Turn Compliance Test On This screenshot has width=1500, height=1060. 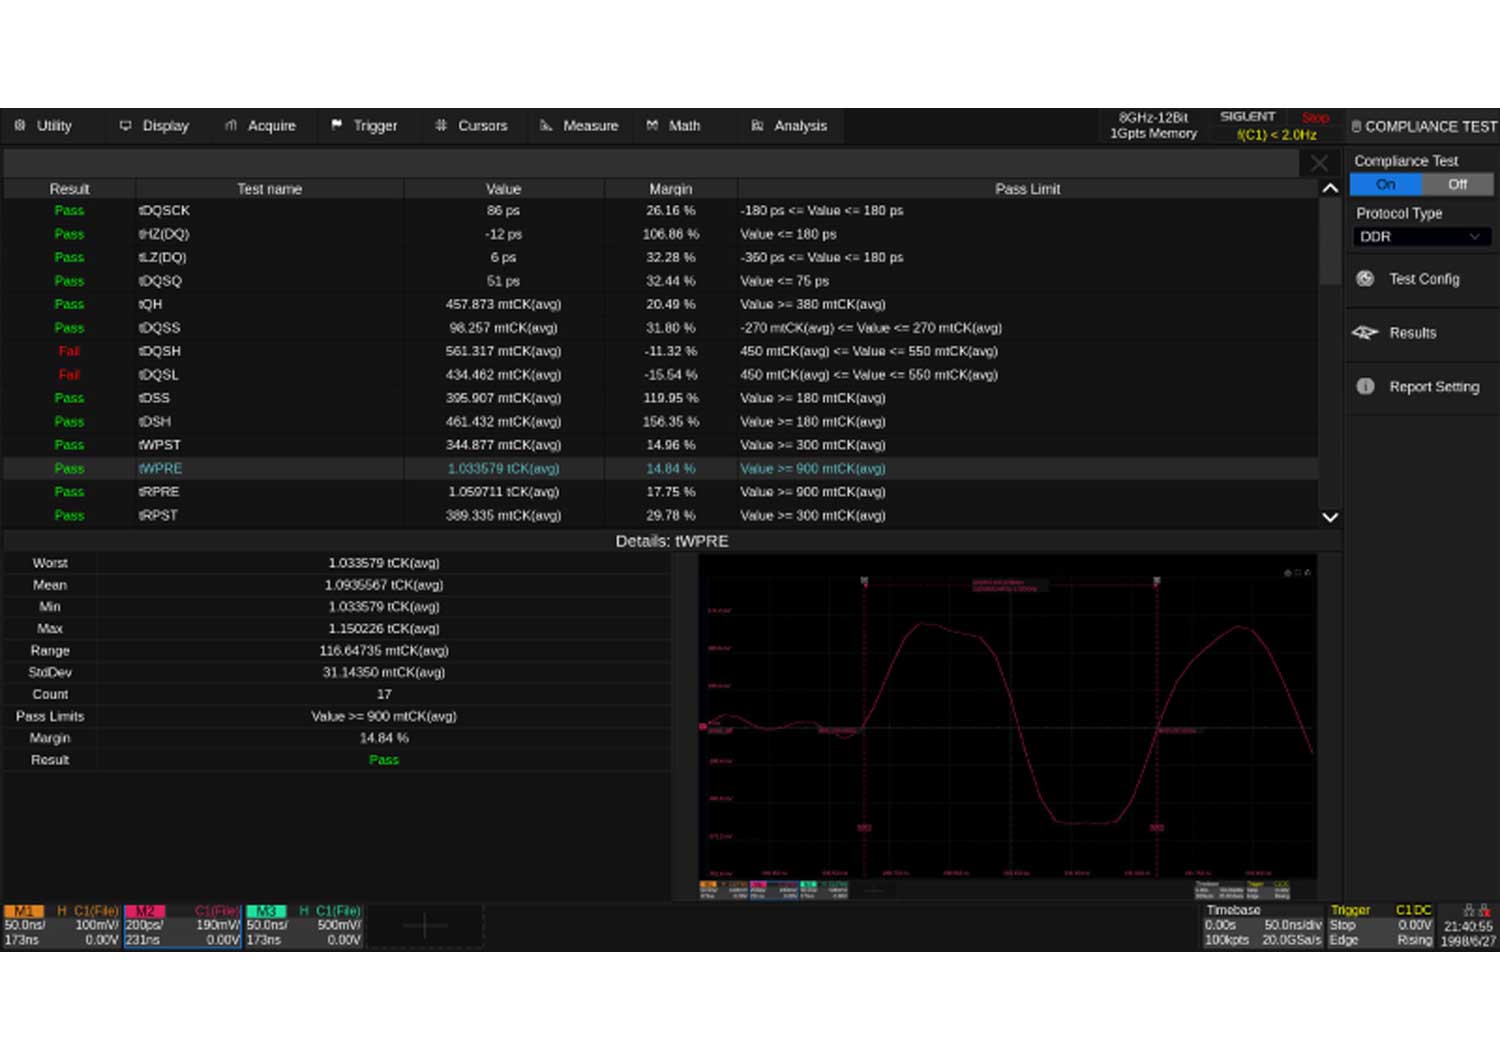(1385, 185)
